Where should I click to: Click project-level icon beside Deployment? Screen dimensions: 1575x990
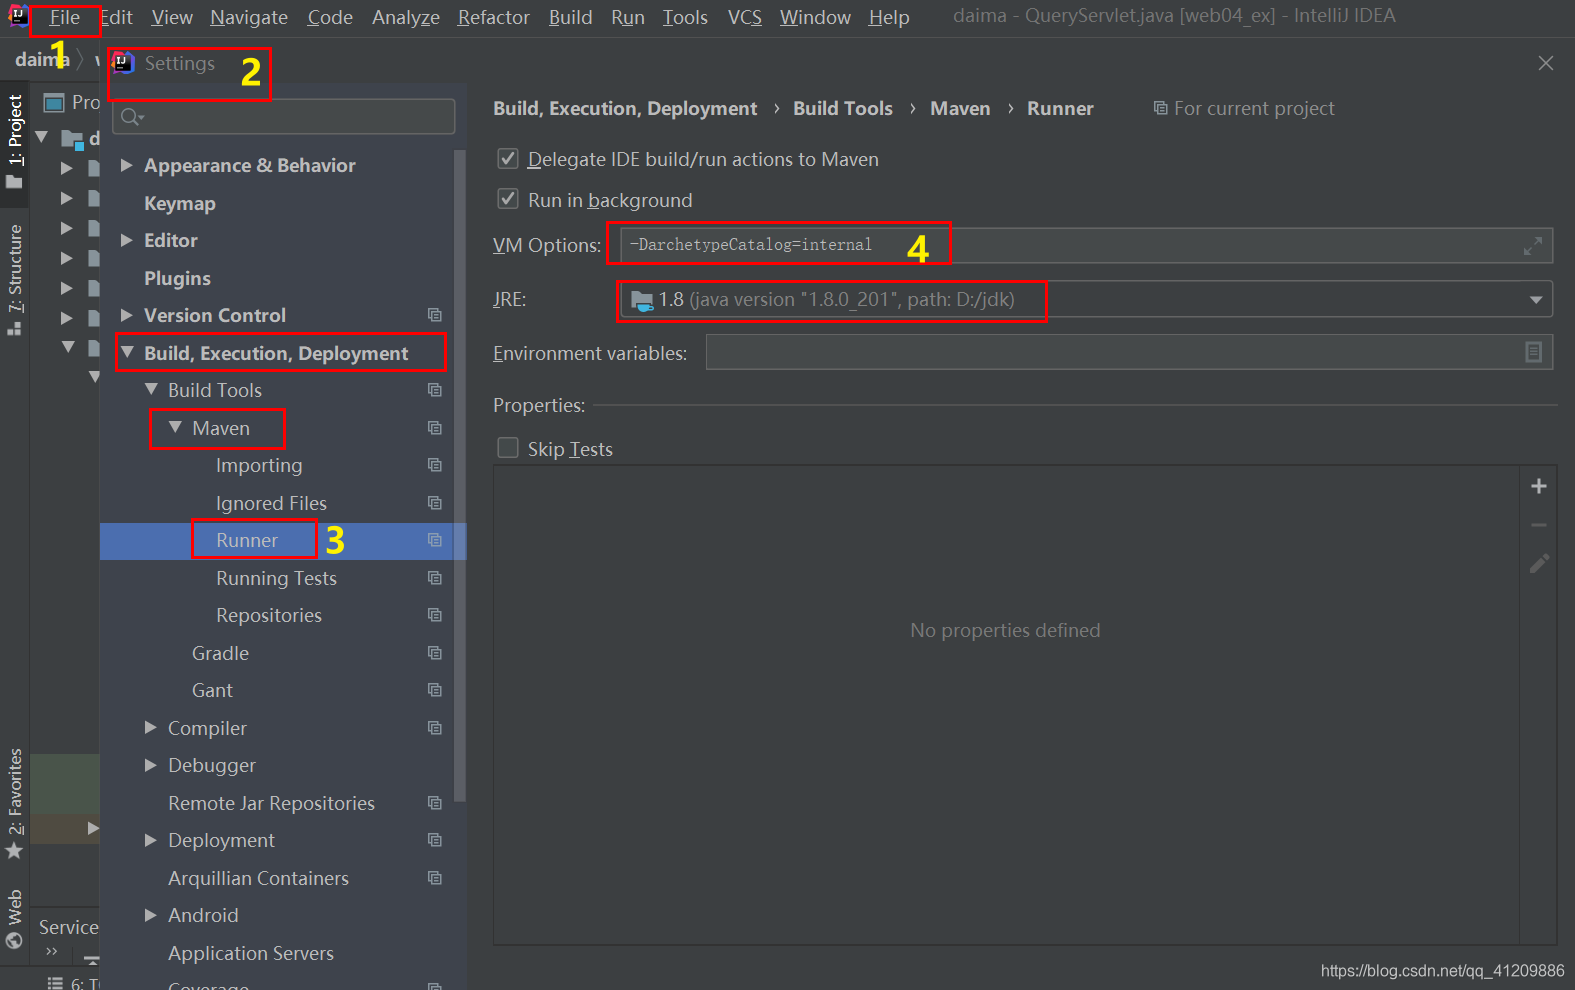pyautogui.click(x=435, y=840)
